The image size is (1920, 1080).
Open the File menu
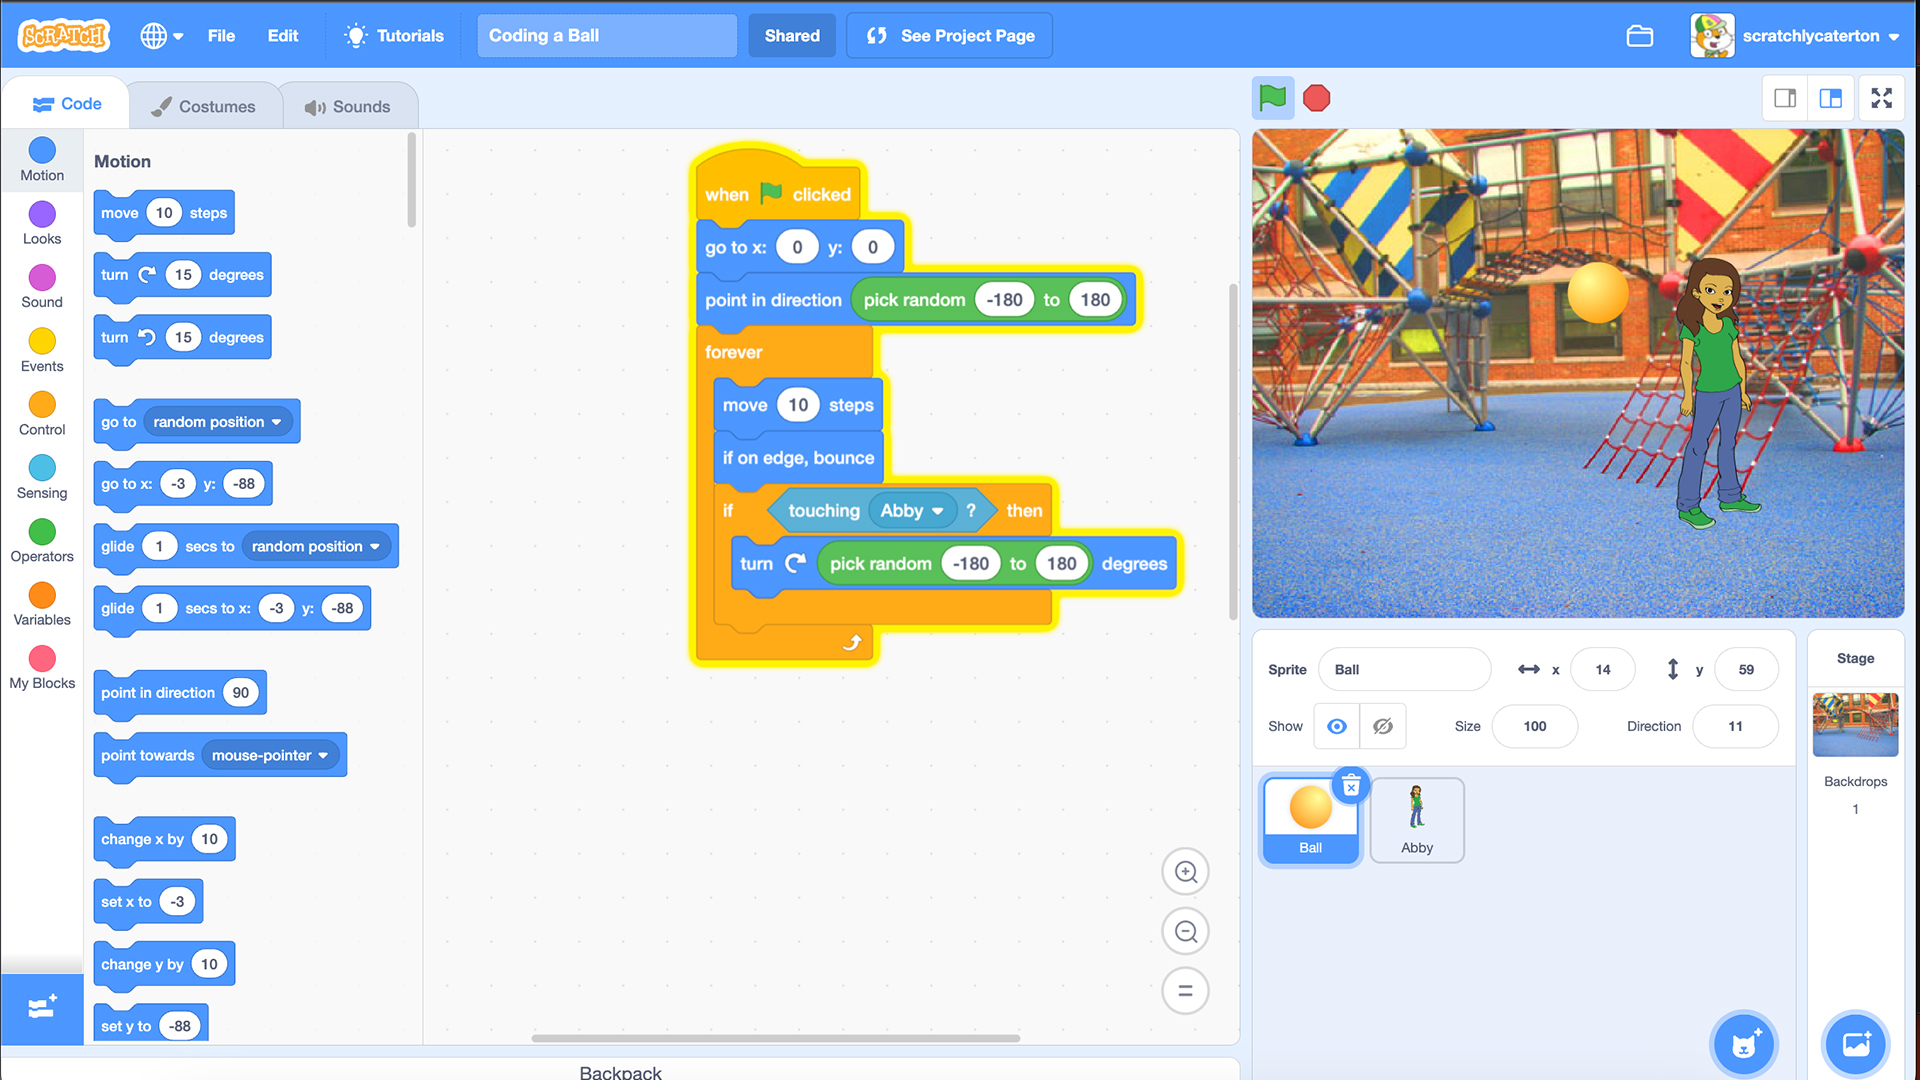(221, 36)
